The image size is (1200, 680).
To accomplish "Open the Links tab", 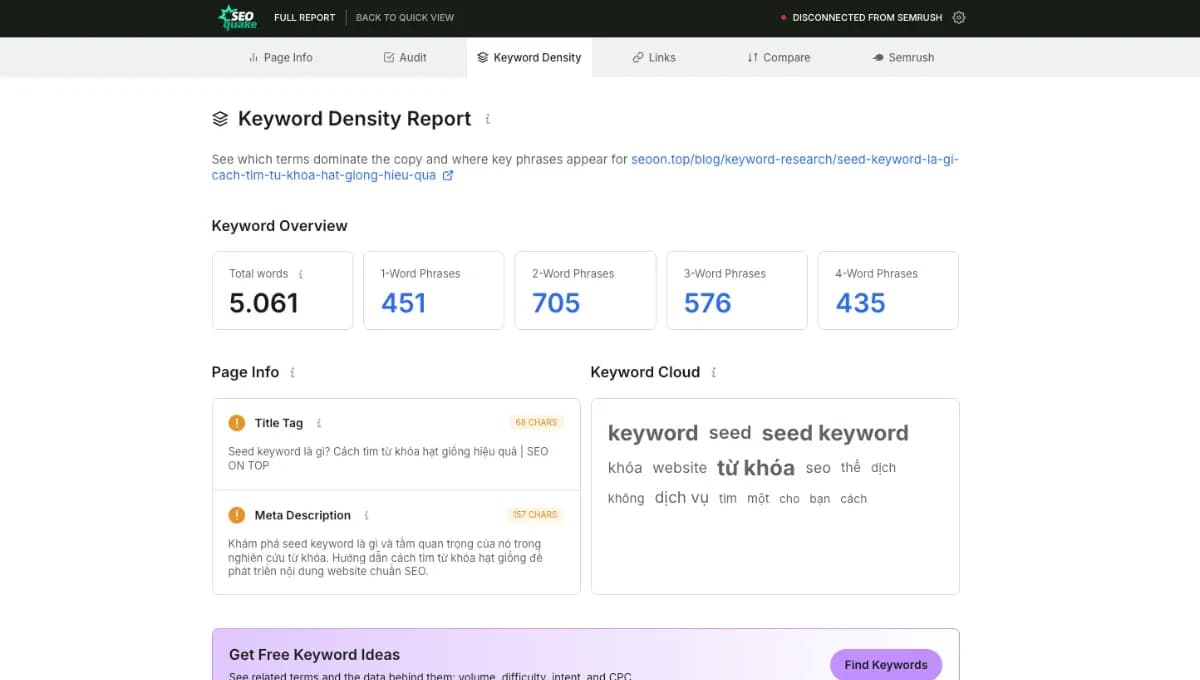I will [x=654, y=58].
